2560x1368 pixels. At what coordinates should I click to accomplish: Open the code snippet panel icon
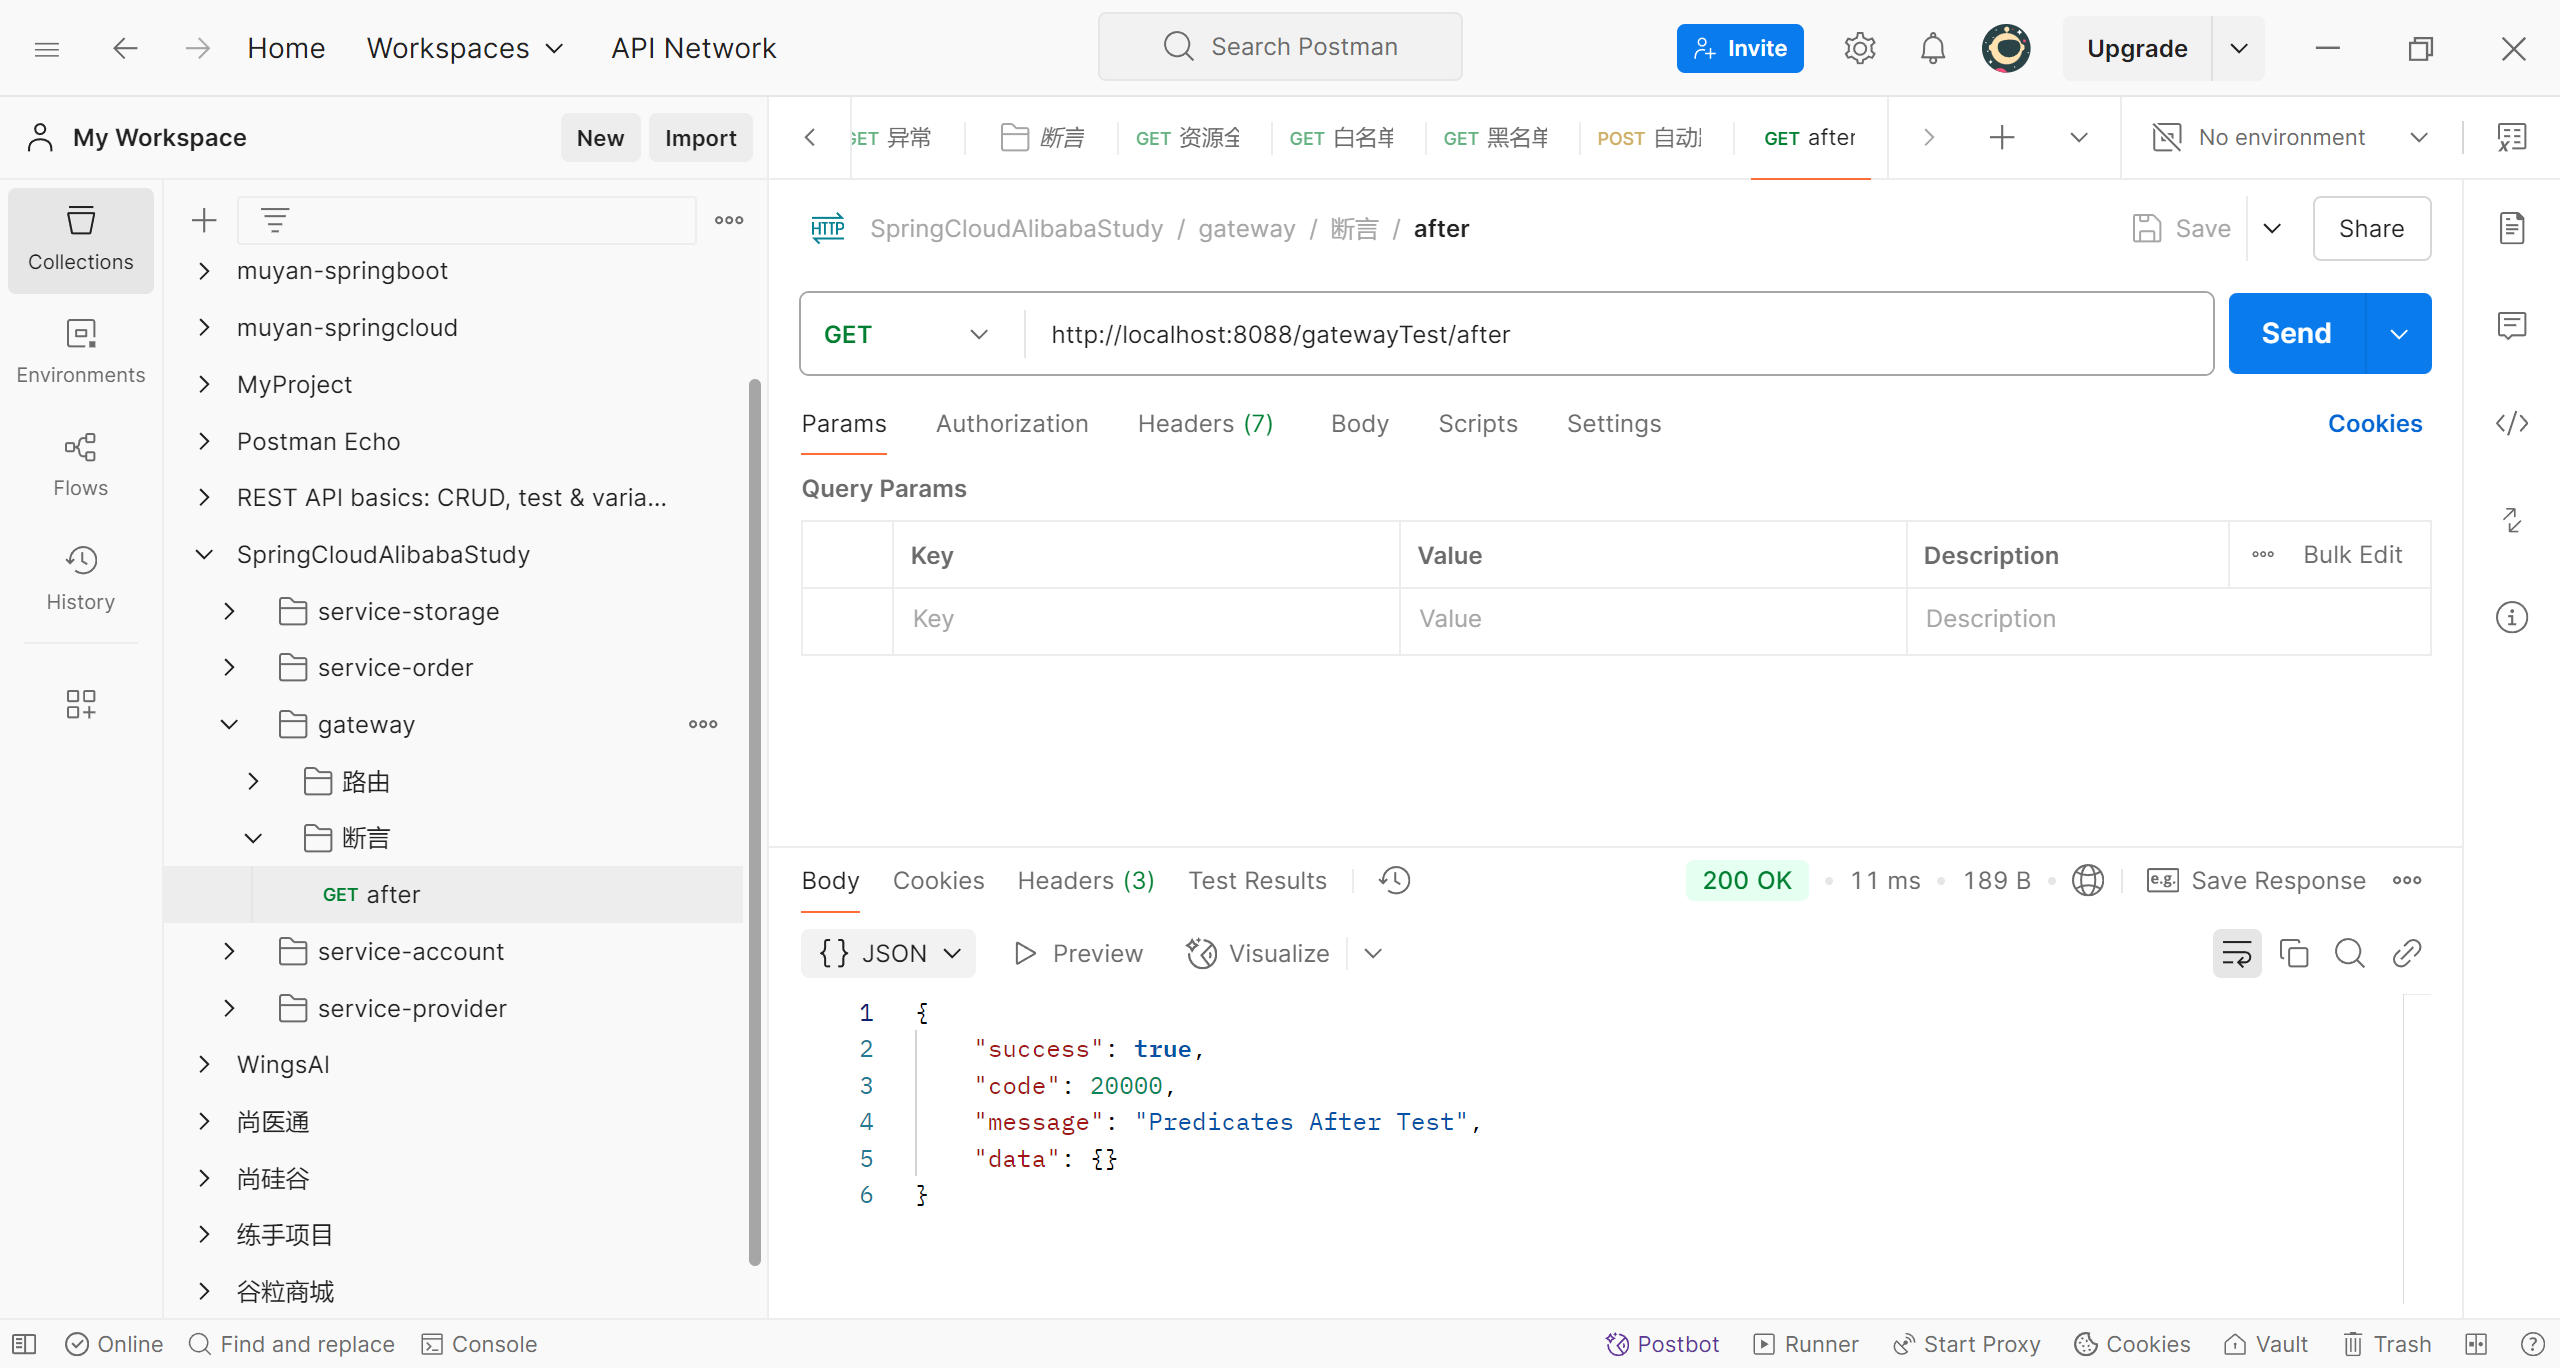point(2511,423)
